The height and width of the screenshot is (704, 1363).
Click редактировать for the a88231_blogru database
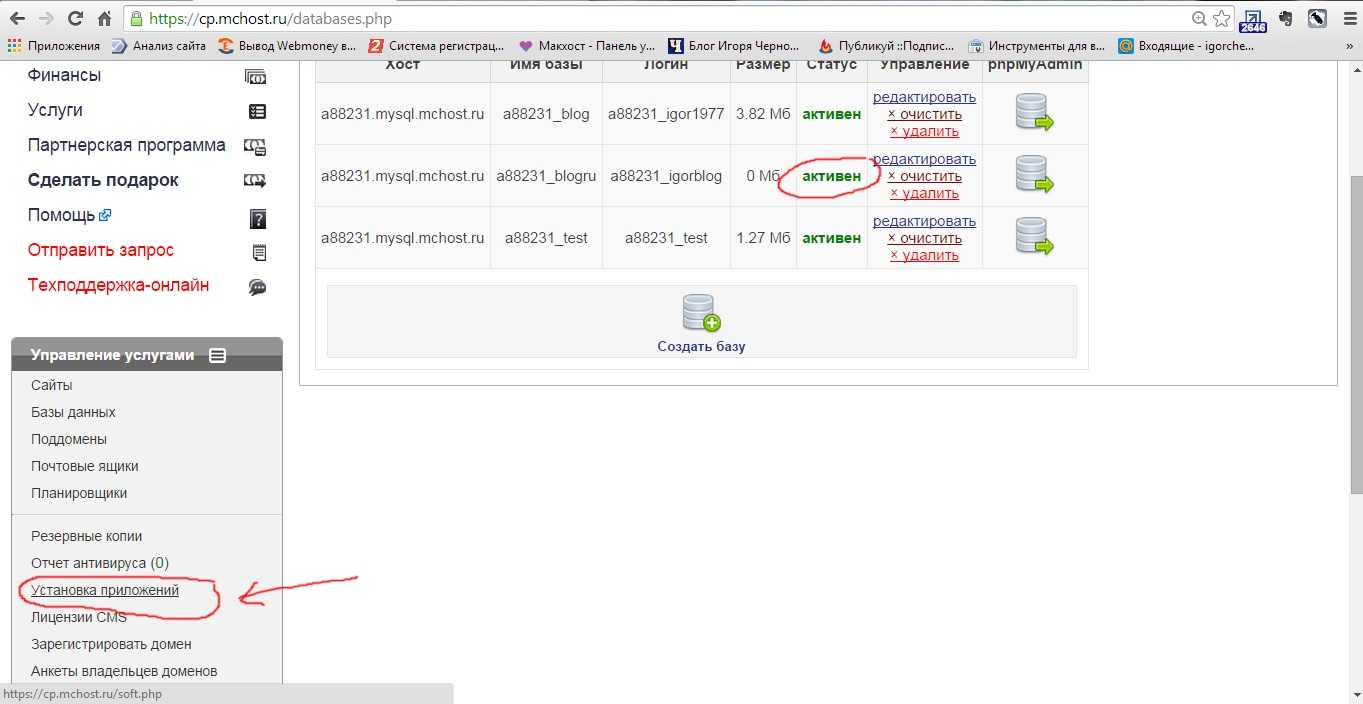point(924,159)
